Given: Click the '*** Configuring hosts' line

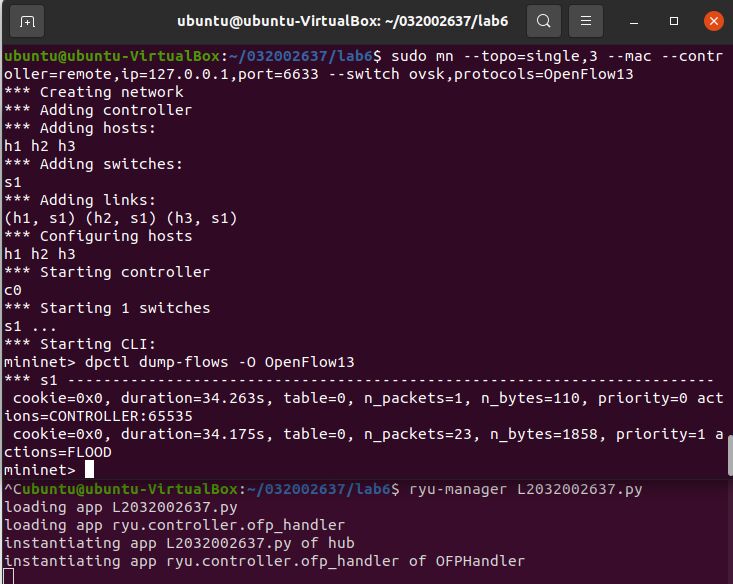Looking at the screenshot, I should pyautogui.click(x=98, y=236).
